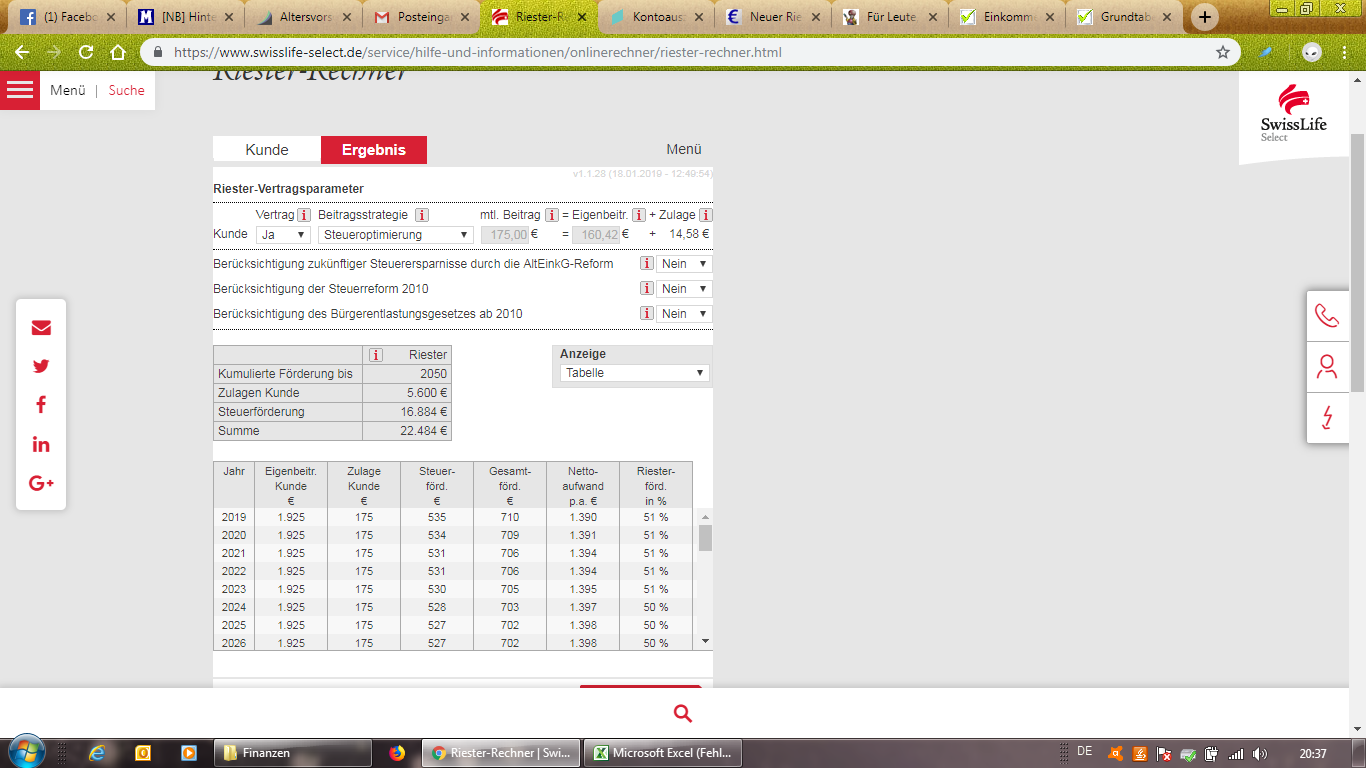This screenshot has width=1366, height=768.
Task: Launch Internet Explorer from the taskbar
Action: point(97,753)
